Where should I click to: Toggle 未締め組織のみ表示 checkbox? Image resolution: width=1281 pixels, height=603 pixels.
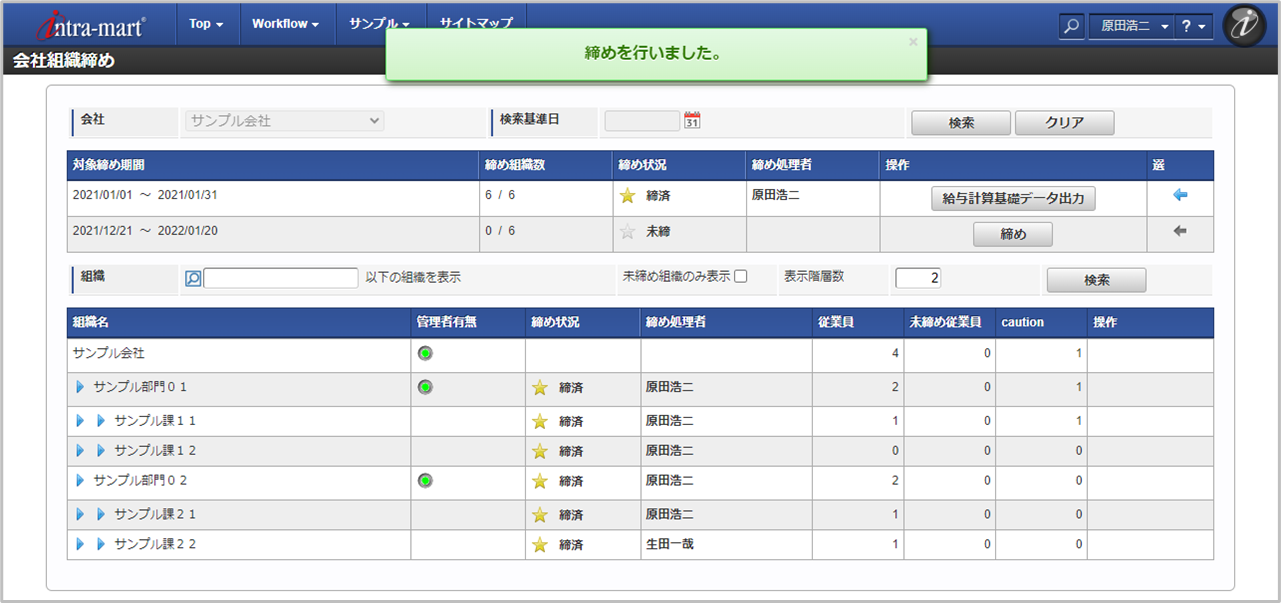pos(741,277)
